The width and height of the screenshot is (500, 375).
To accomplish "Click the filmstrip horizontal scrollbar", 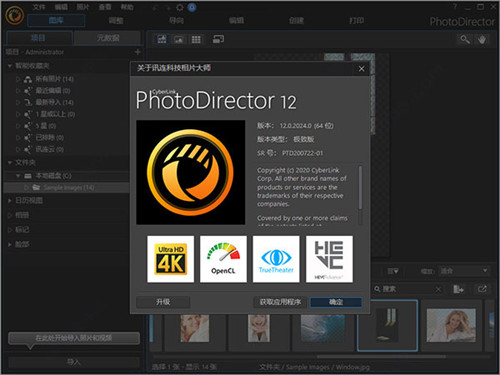I will (x=382, y=356).
